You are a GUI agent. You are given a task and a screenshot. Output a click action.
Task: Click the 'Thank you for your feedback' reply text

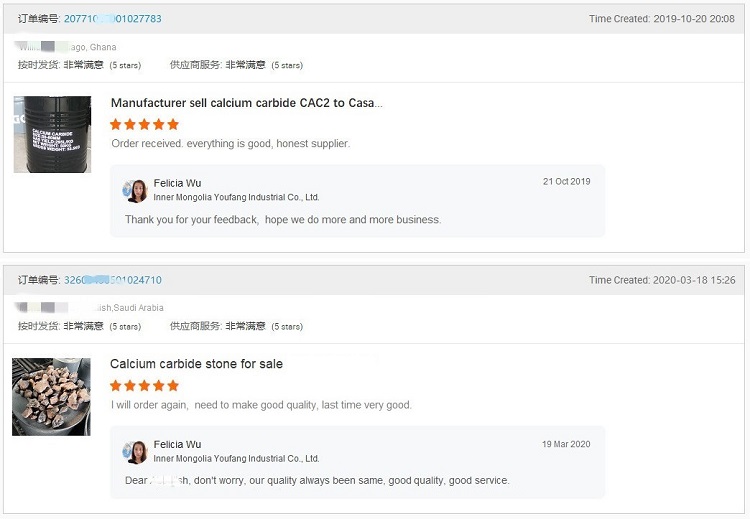(283, 219)
